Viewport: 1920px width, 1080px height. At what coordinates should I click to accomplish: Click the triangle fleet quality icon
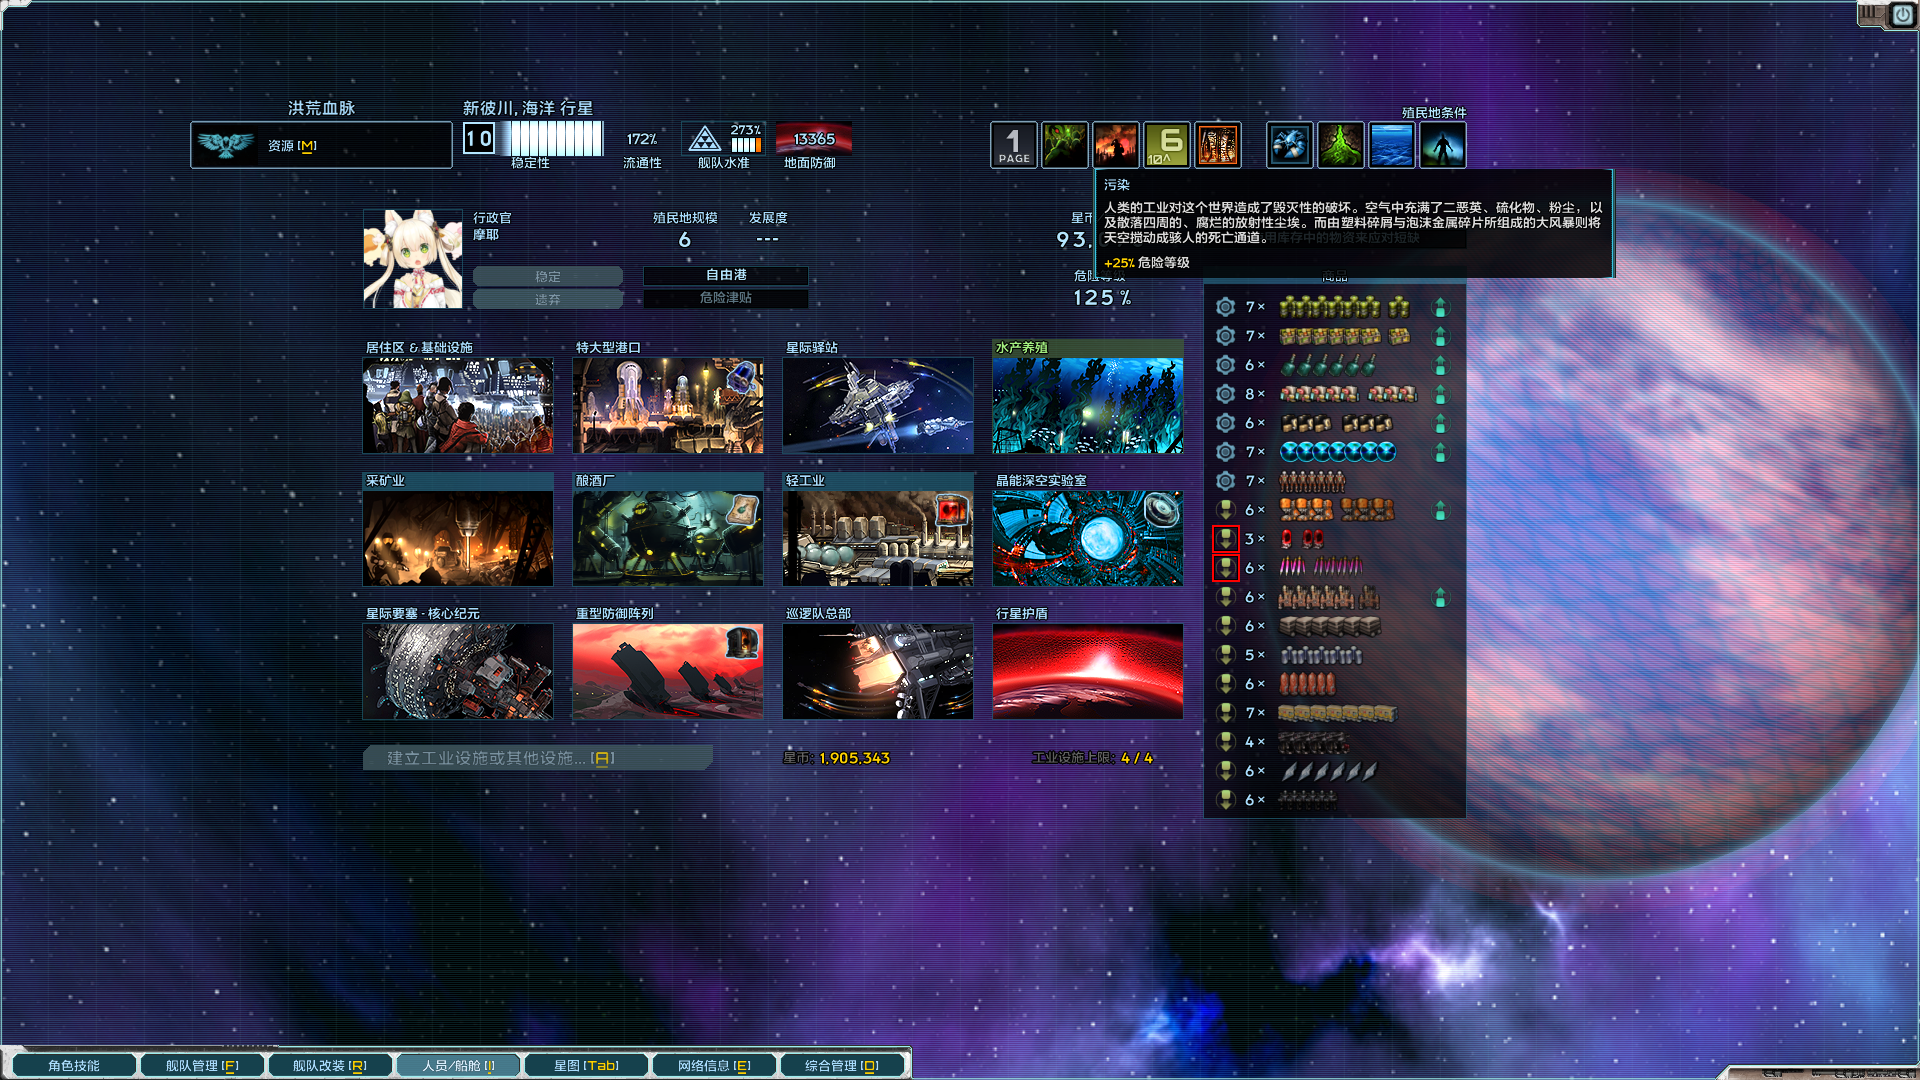(705, 139)
